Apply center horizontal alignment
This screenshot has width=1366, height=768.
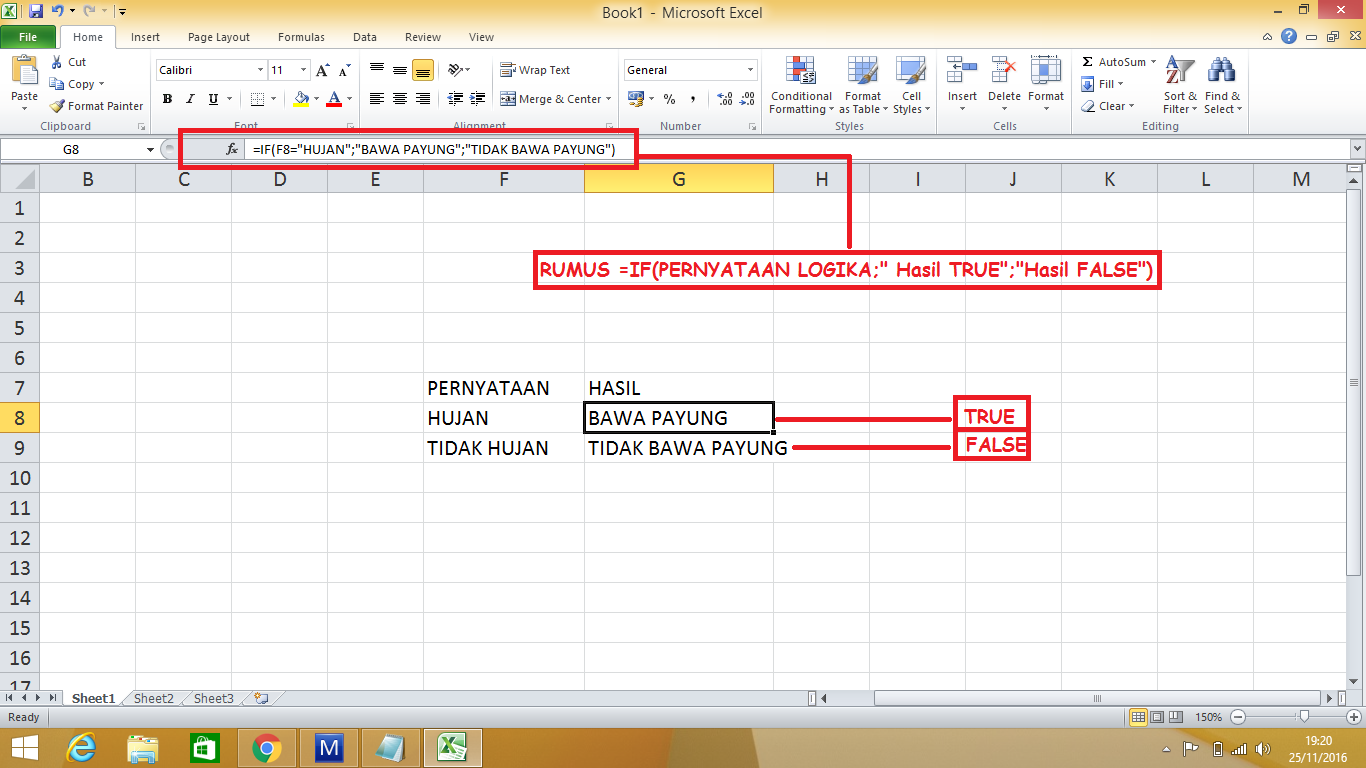point(400,99)
